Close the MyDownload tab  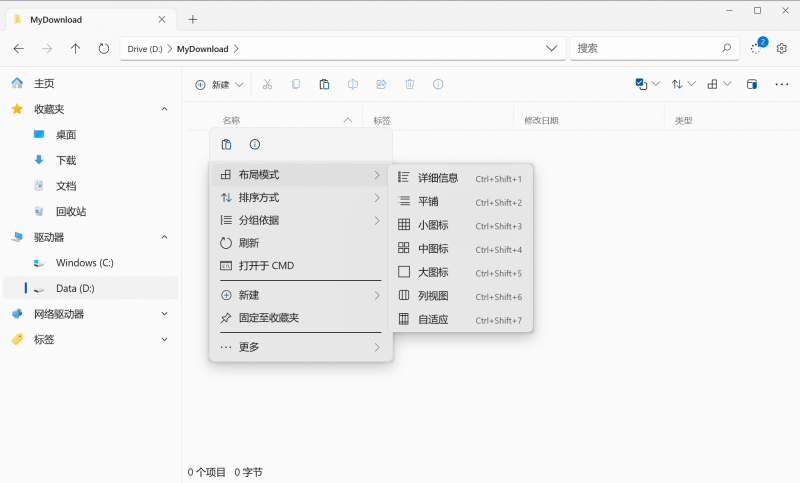162,19
